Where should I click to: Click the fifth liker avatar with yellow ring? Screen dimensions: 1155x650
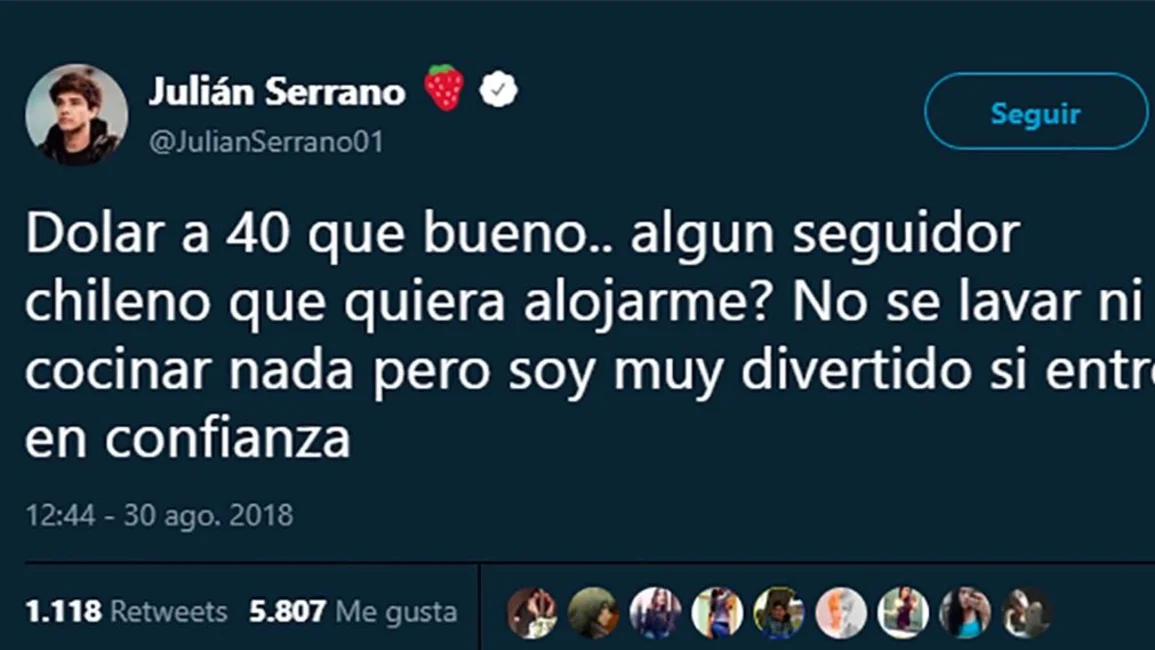779,612
